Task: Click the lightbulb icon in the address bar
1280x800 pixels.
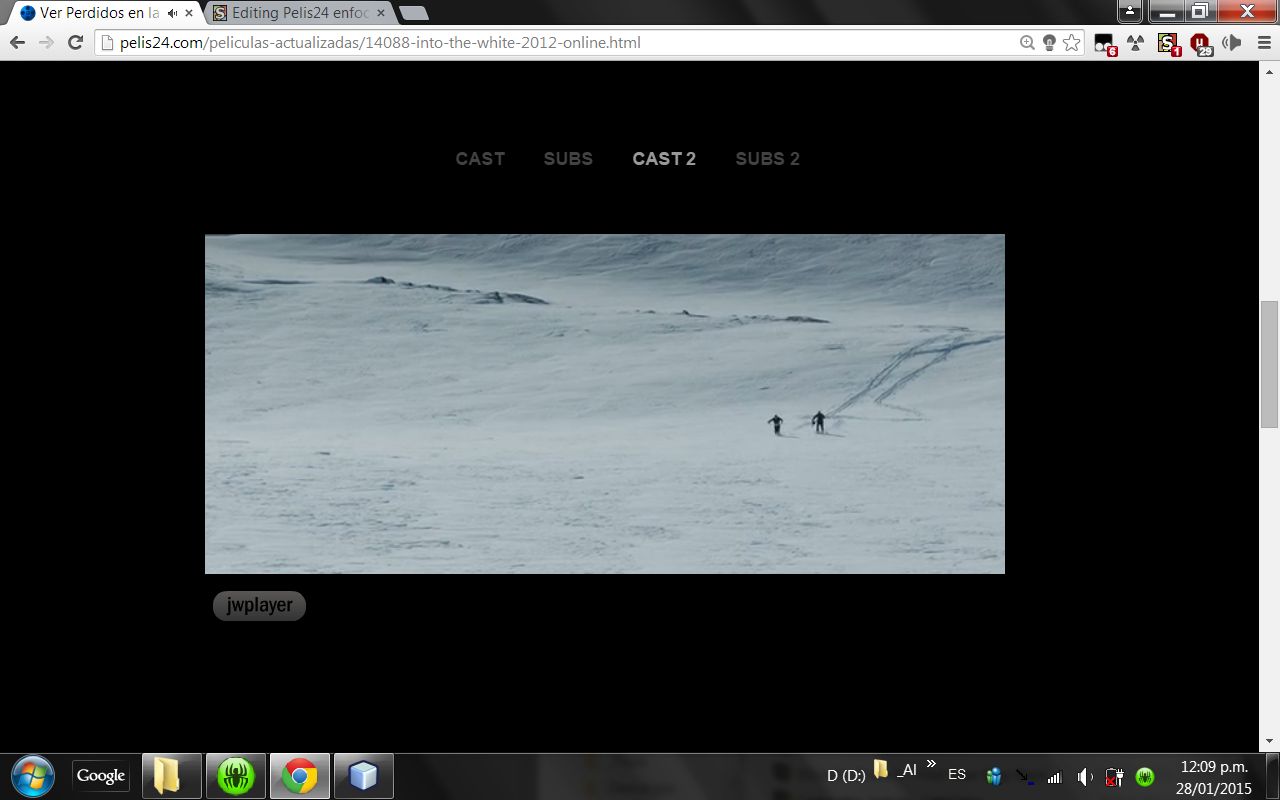Action: pos(1049,43)
